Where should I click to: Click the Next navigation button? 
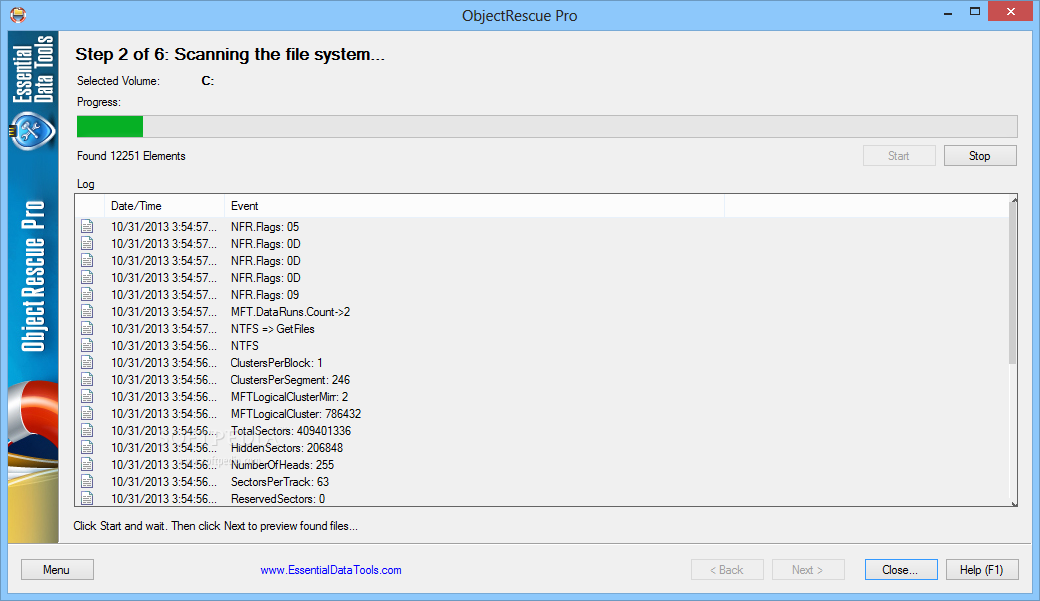point(808,570)
